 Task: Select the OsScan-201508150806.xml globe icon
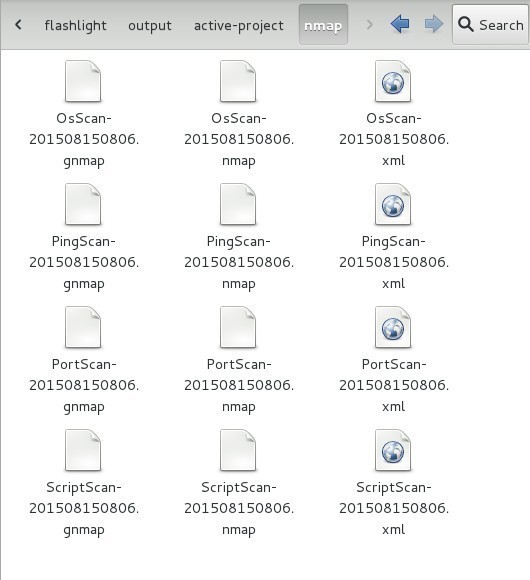point(393,81)
